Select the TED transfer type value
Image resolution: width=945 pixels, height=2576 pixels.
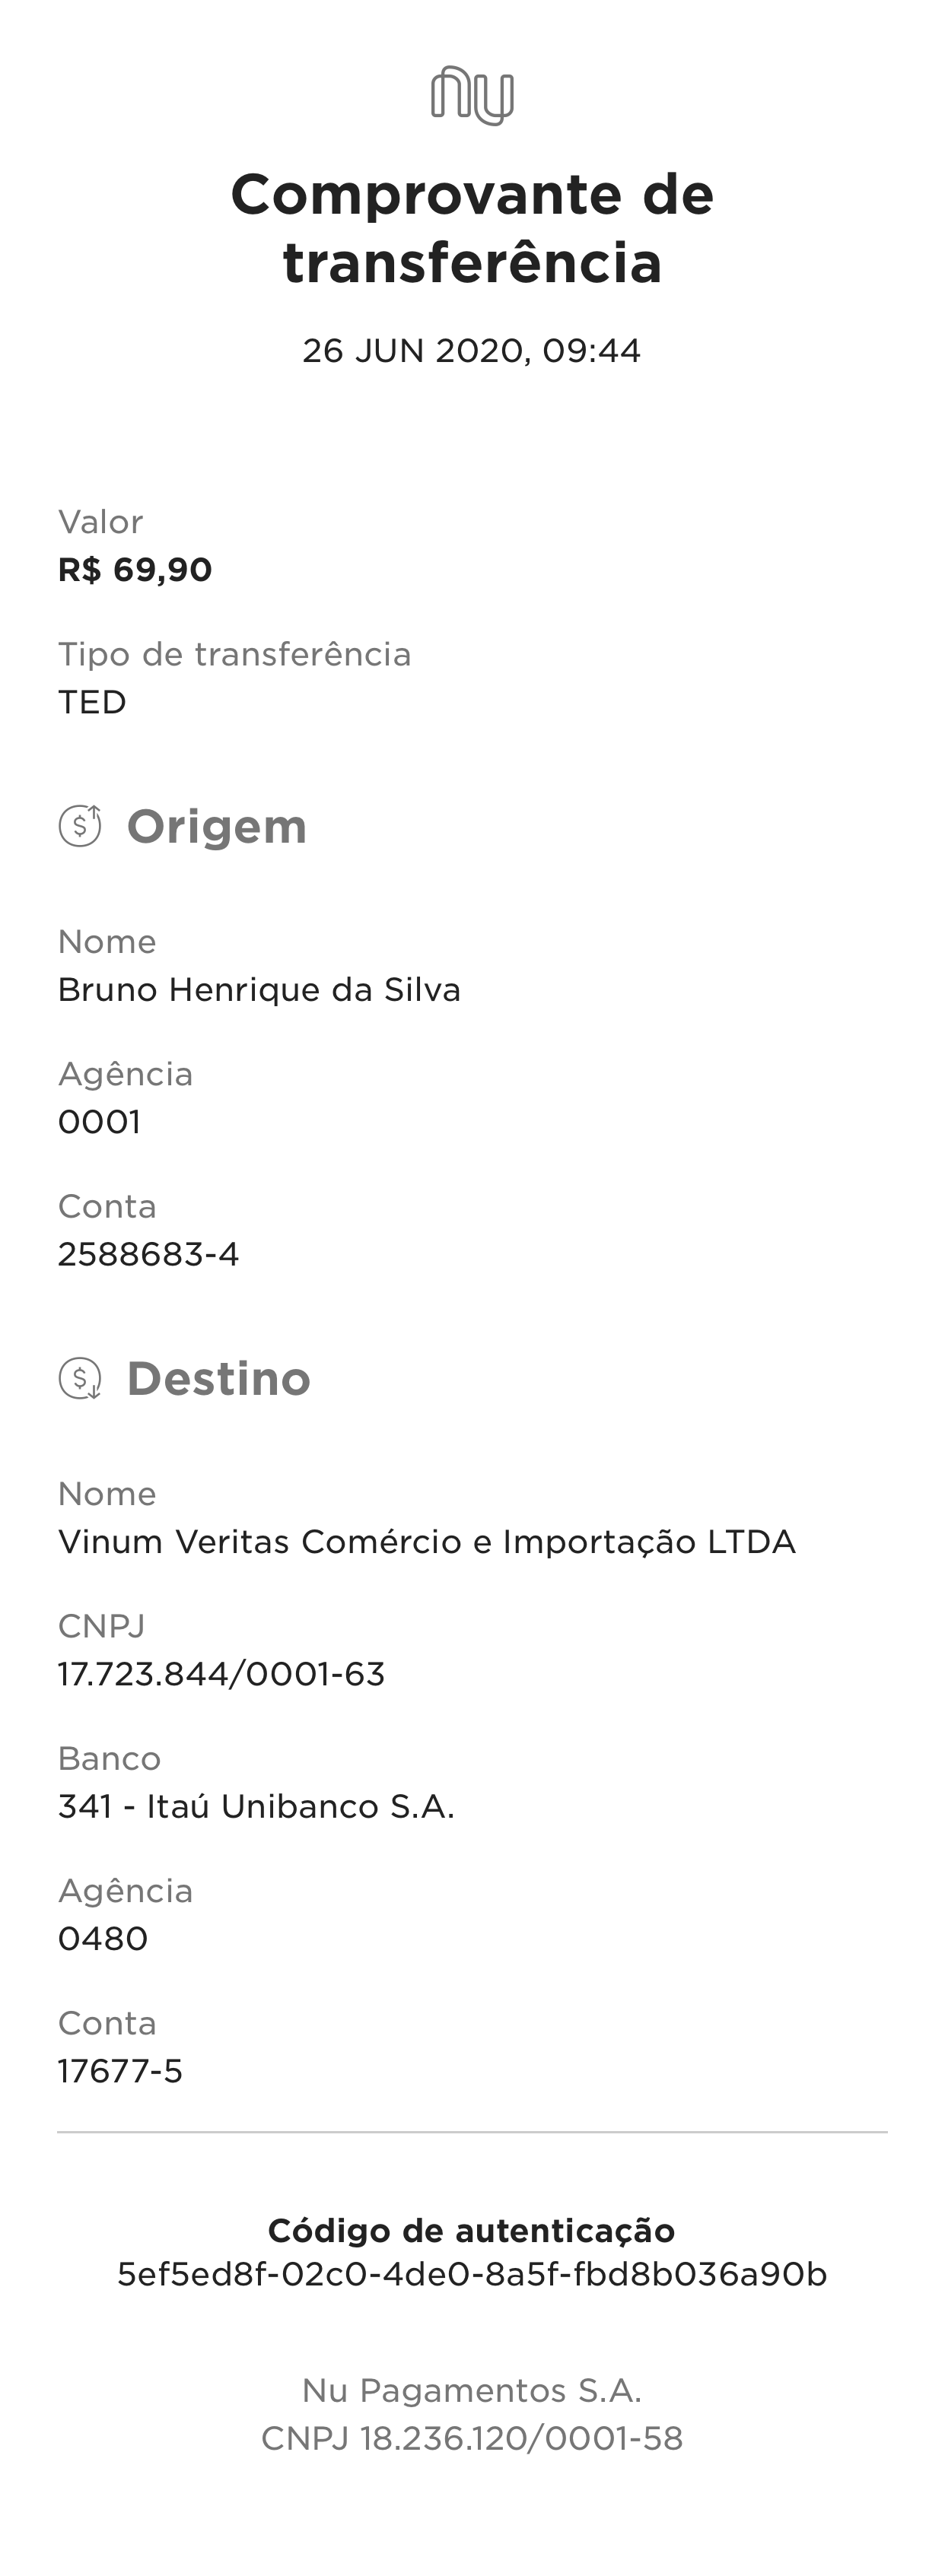pos(92,702)
